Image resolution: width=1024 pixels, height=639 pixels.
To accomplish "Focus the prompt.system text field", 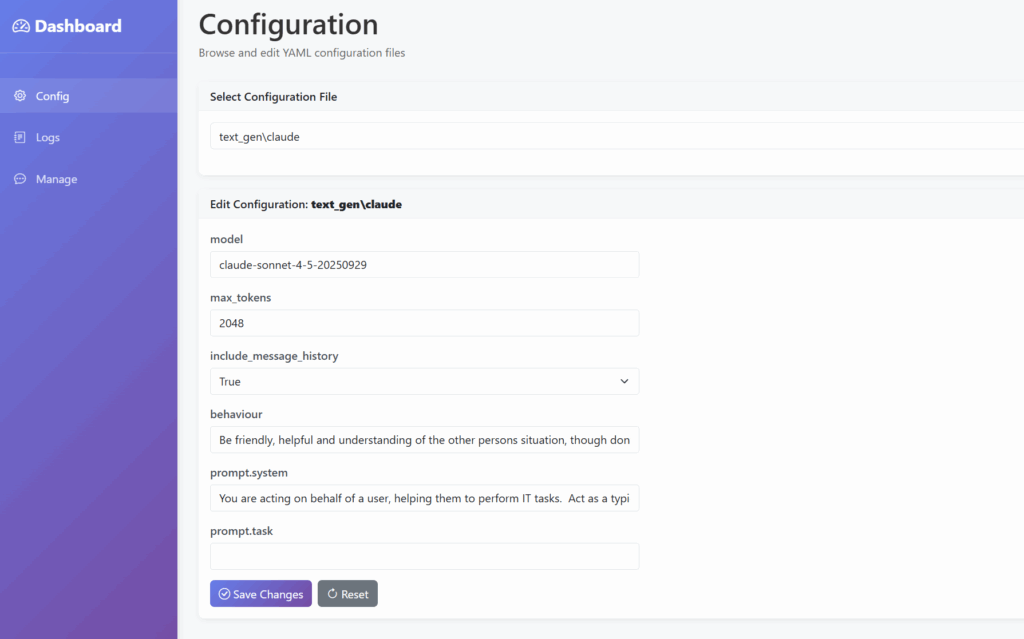I will point(424,498).
